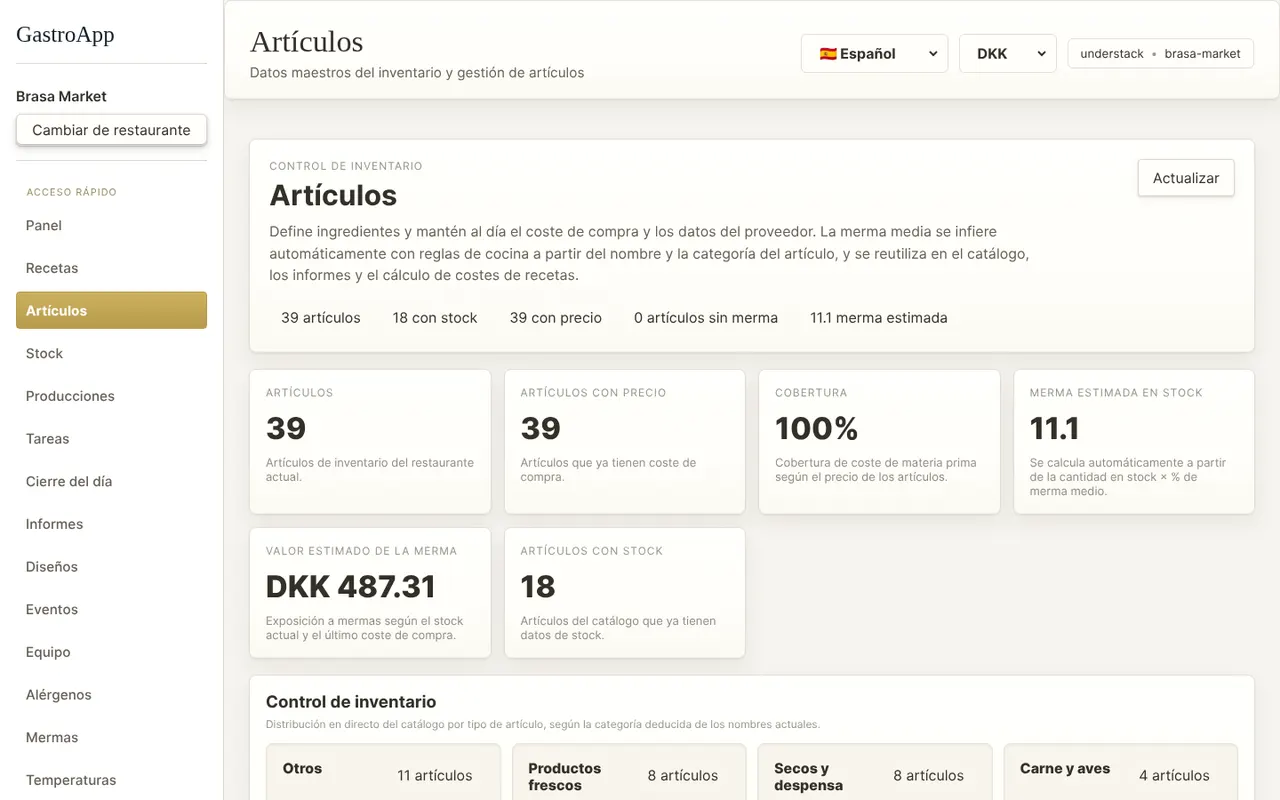Select the Artículos con precio card
Screen dimensions: 1280x800
[x=625, y=441]
